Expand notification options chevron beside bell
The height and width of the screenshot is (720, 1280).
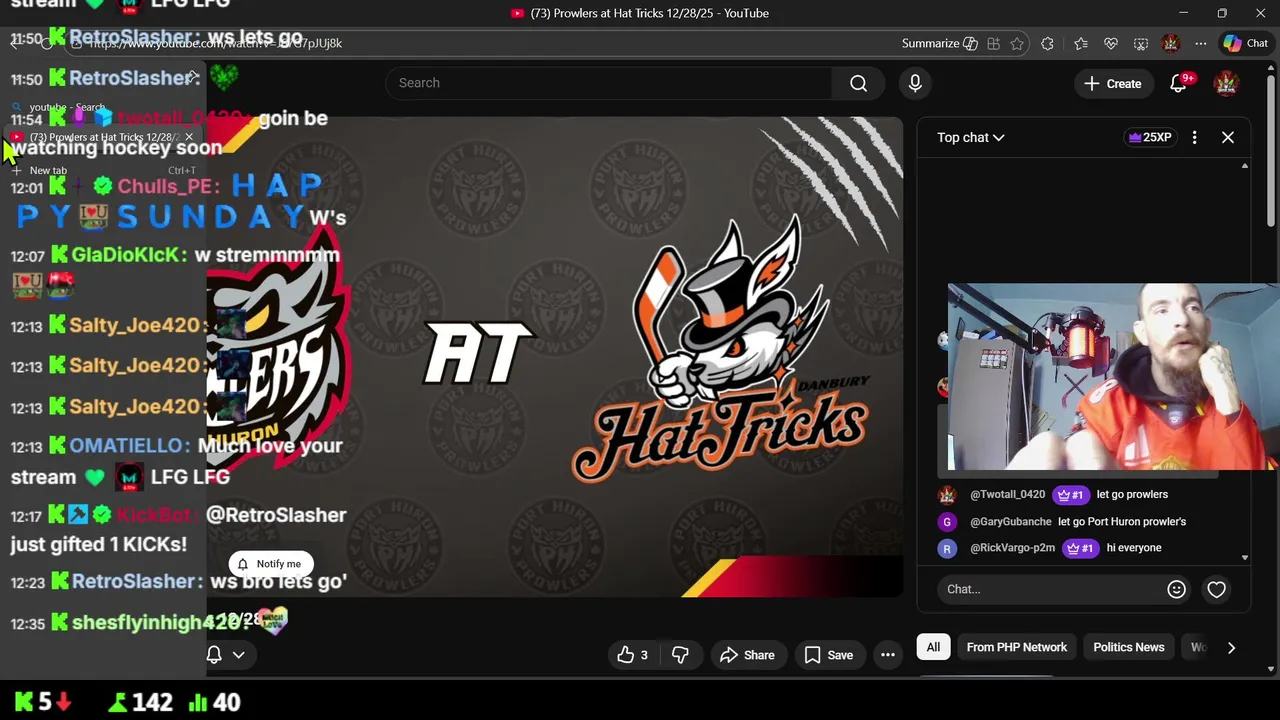coord(238,655)
